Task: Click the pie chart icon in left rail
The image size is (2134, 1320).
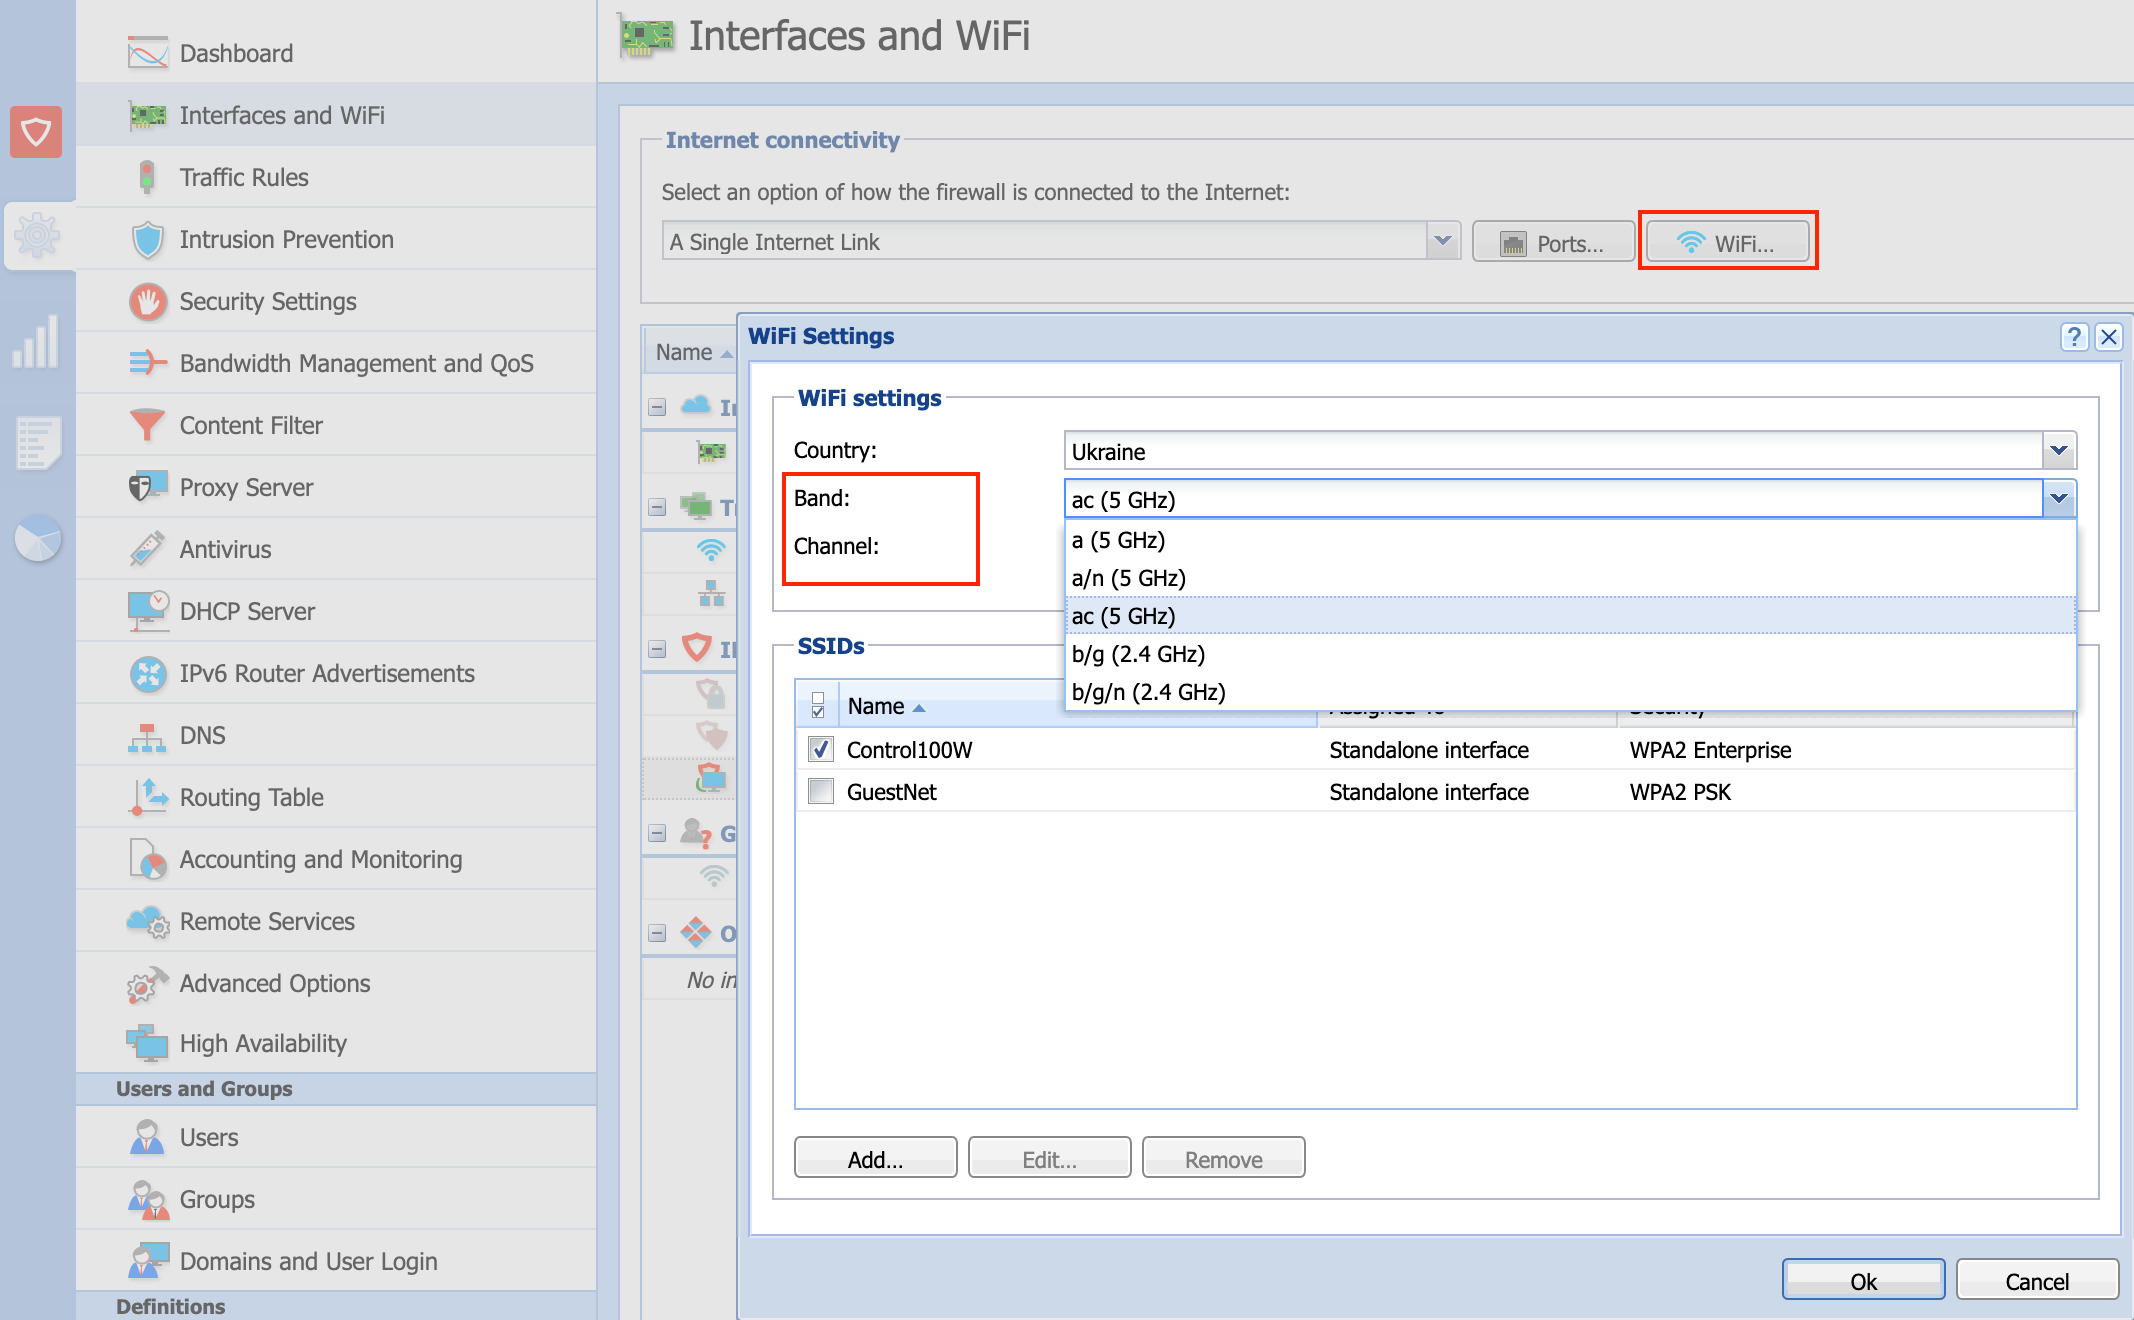Action: pyautogui.click(x=38, y=538)
